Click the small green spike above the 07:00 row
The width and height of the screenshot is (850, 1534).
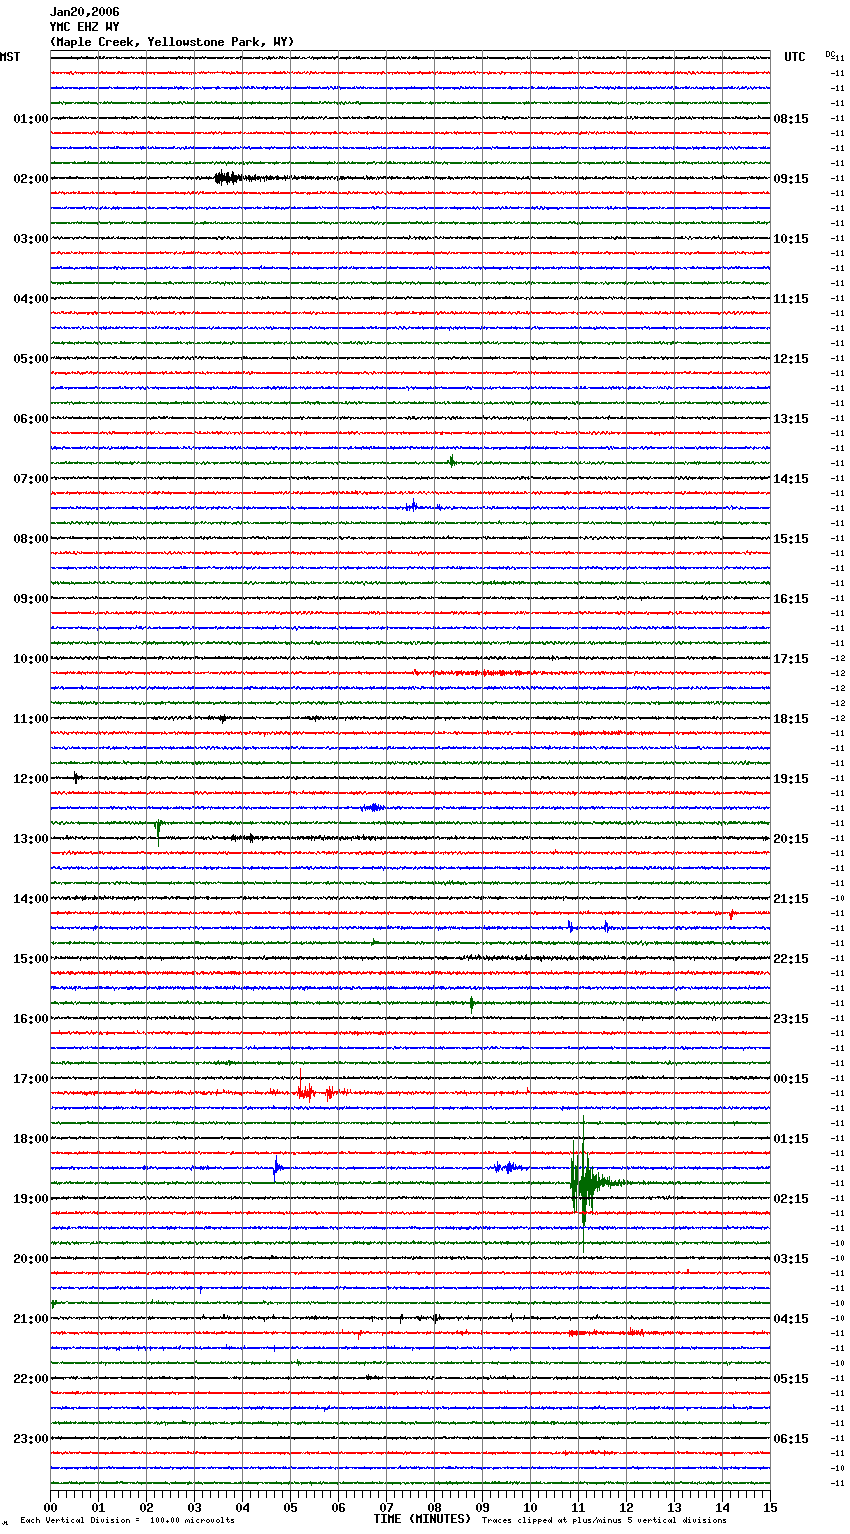coord(452,461)
